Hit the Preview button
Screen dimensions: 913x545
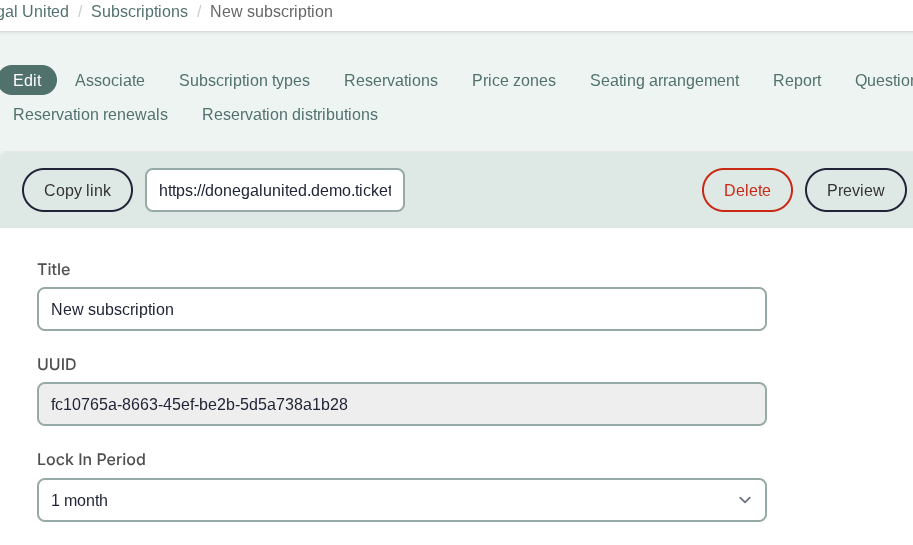point(855,190)
